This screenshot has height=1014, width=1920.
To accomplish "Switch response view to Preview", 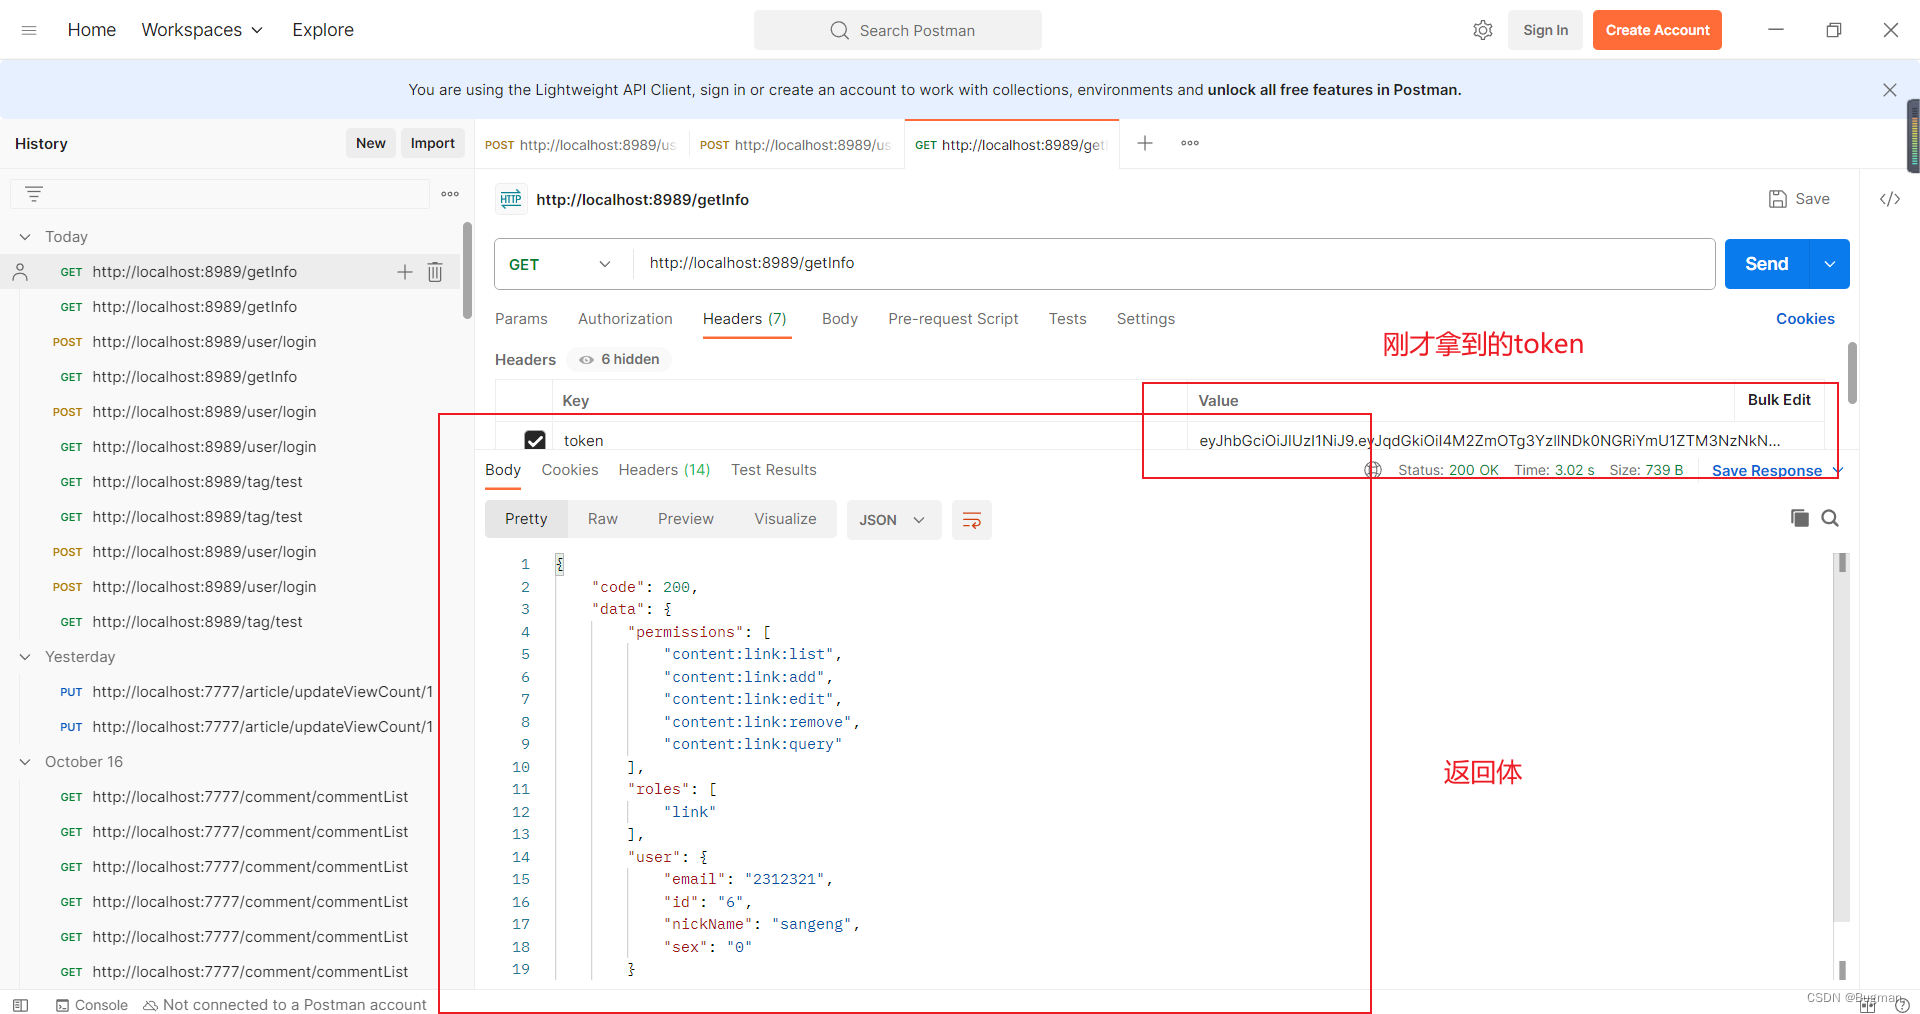I will point(686,519).
